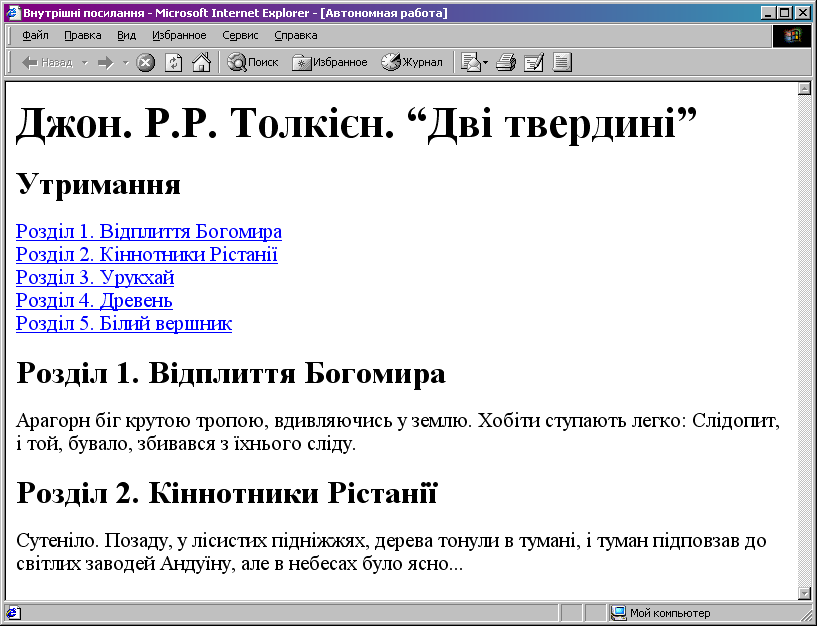Image resolution: width=817 pixels, height=626 pixels.
Task: Click the heading Джон. Р.Р. Толкієн
Action: click(205, 123)
